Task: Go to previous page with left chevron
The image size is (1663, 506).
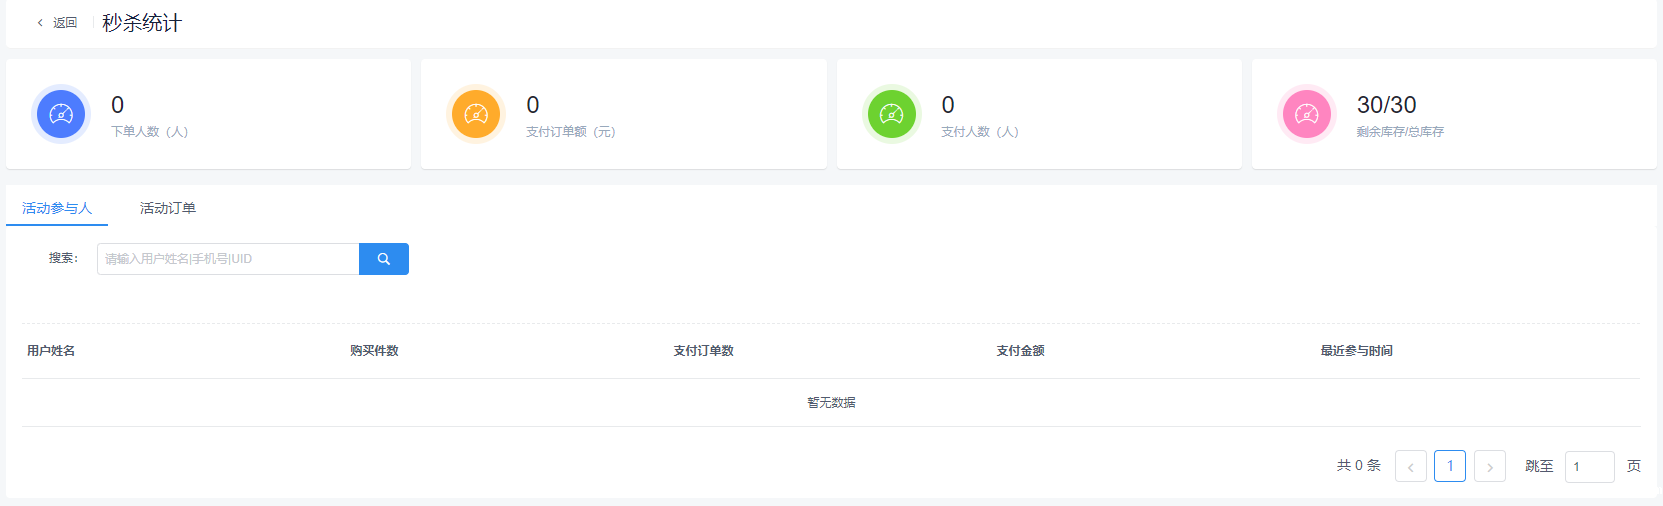Action: pos(1410,467)
